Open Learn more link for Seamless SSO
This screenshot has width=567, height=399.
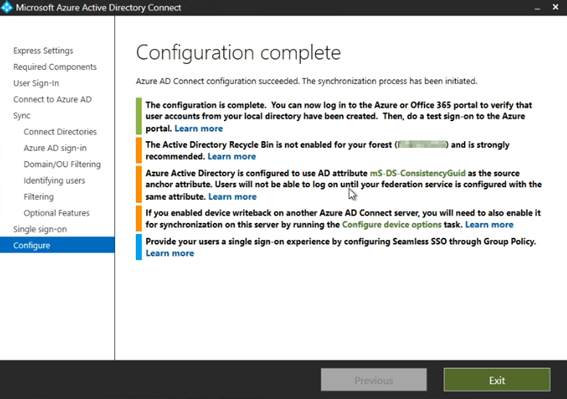pos(170,253)
